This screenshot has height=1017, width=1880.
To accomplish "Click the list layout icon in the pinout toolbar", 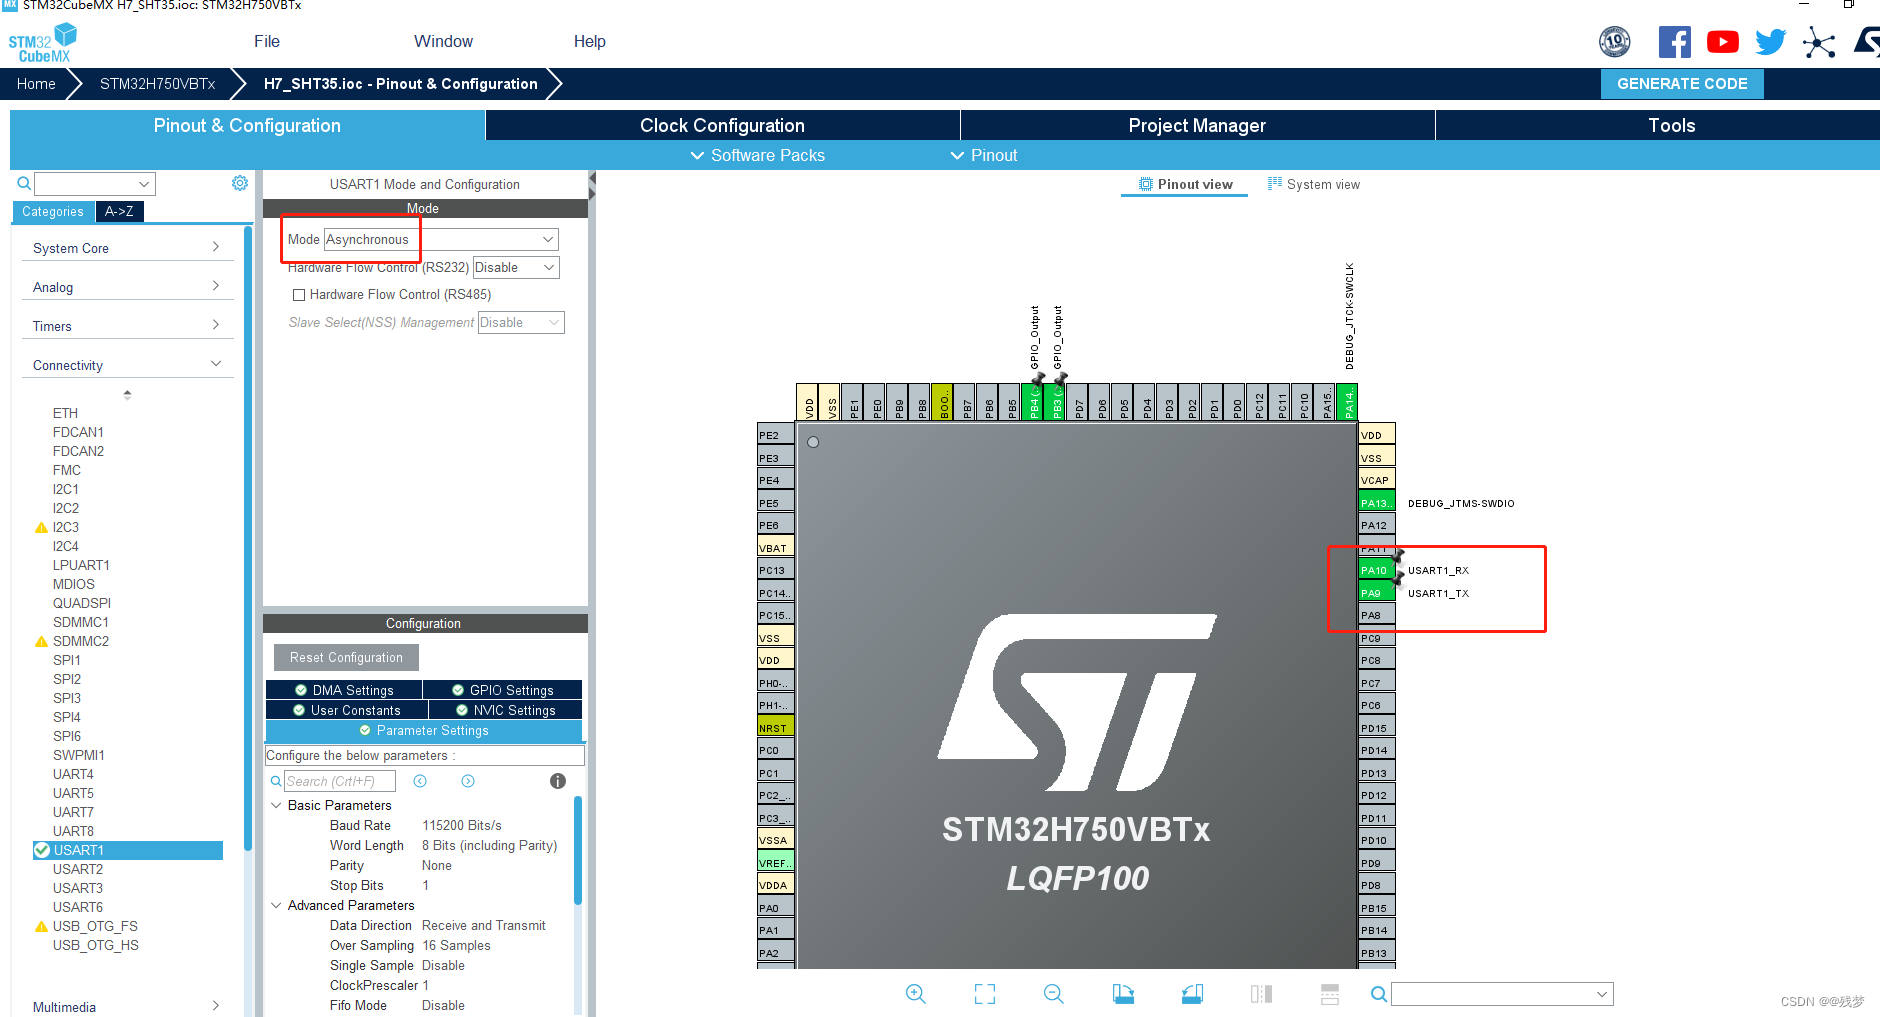I will pyautogui.click(x=1329, y=994).
